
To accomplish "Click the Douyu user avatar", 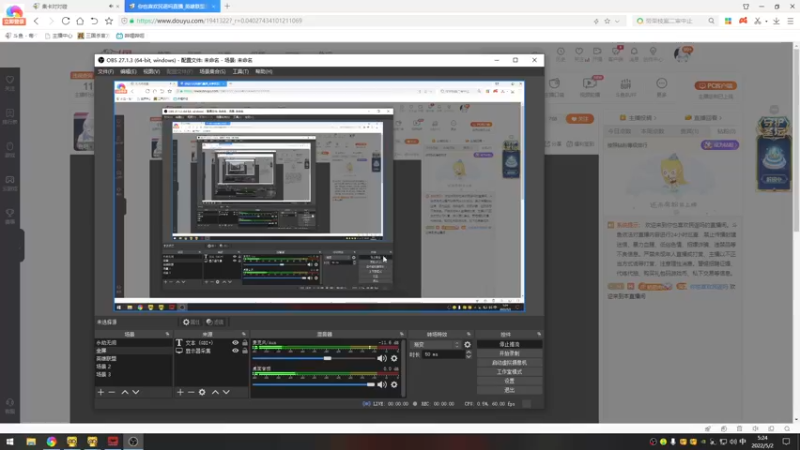I will pyautogui.click(x=682, y=54).
